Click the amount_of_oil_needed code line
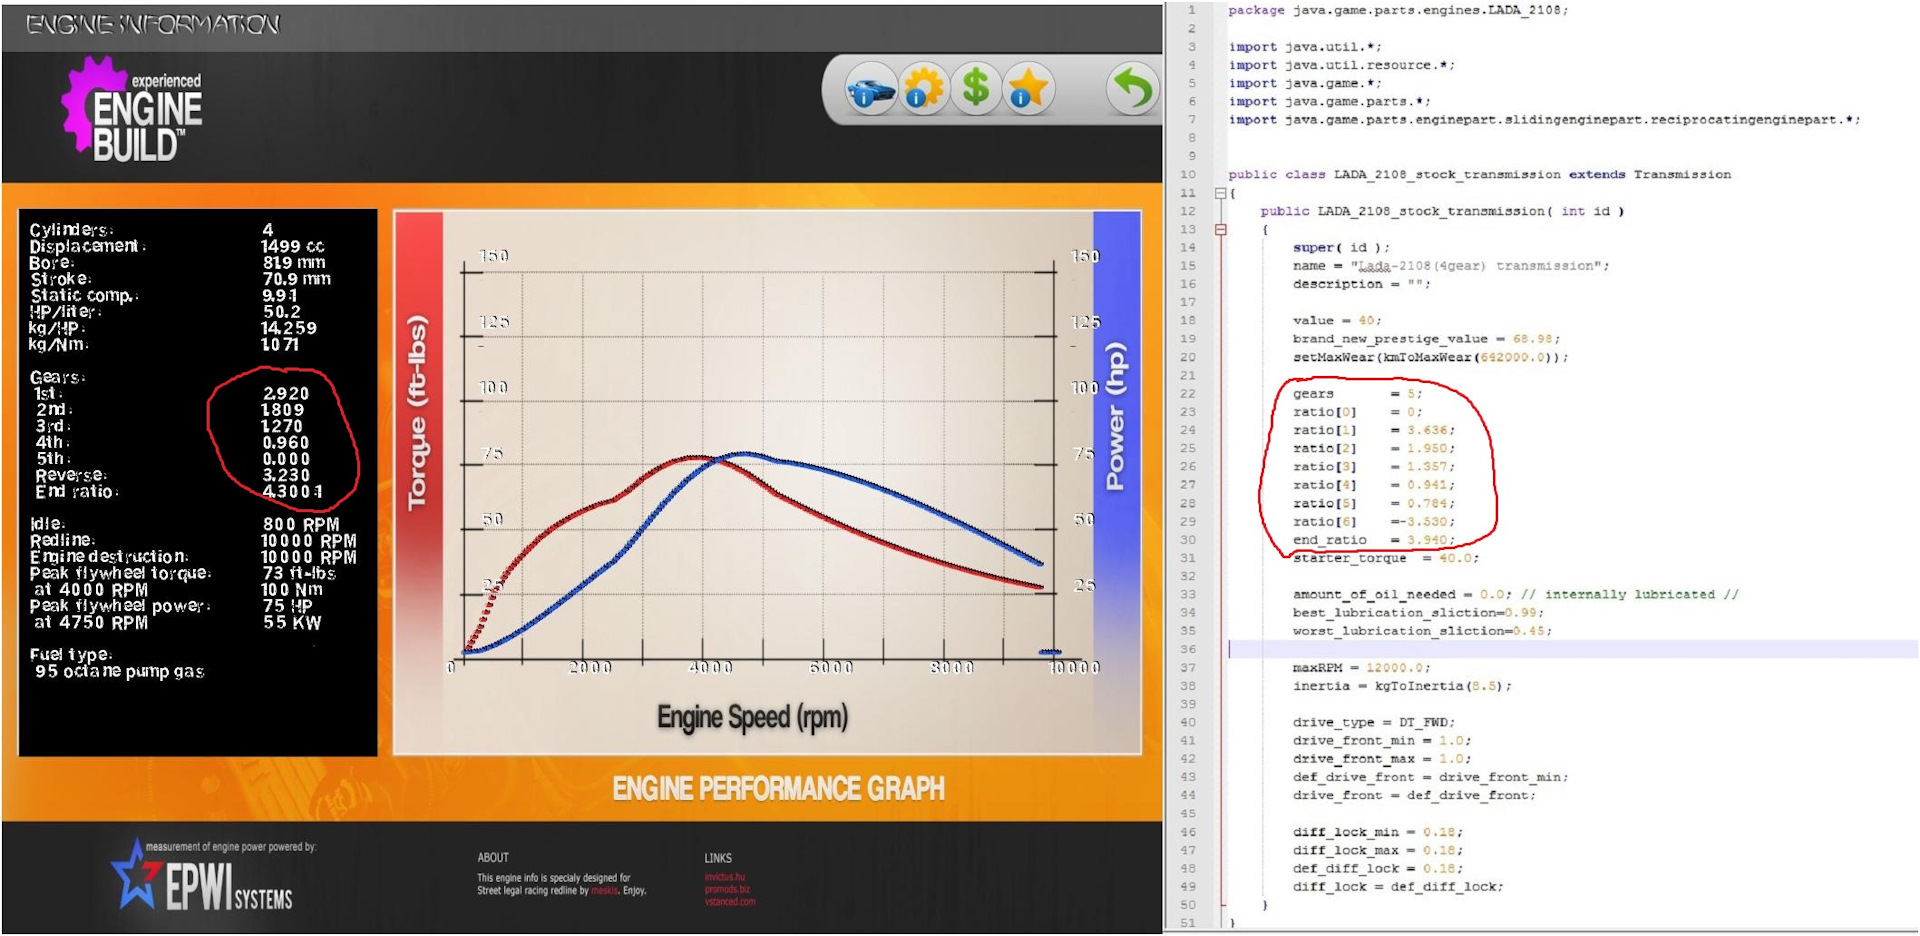 1515,594
